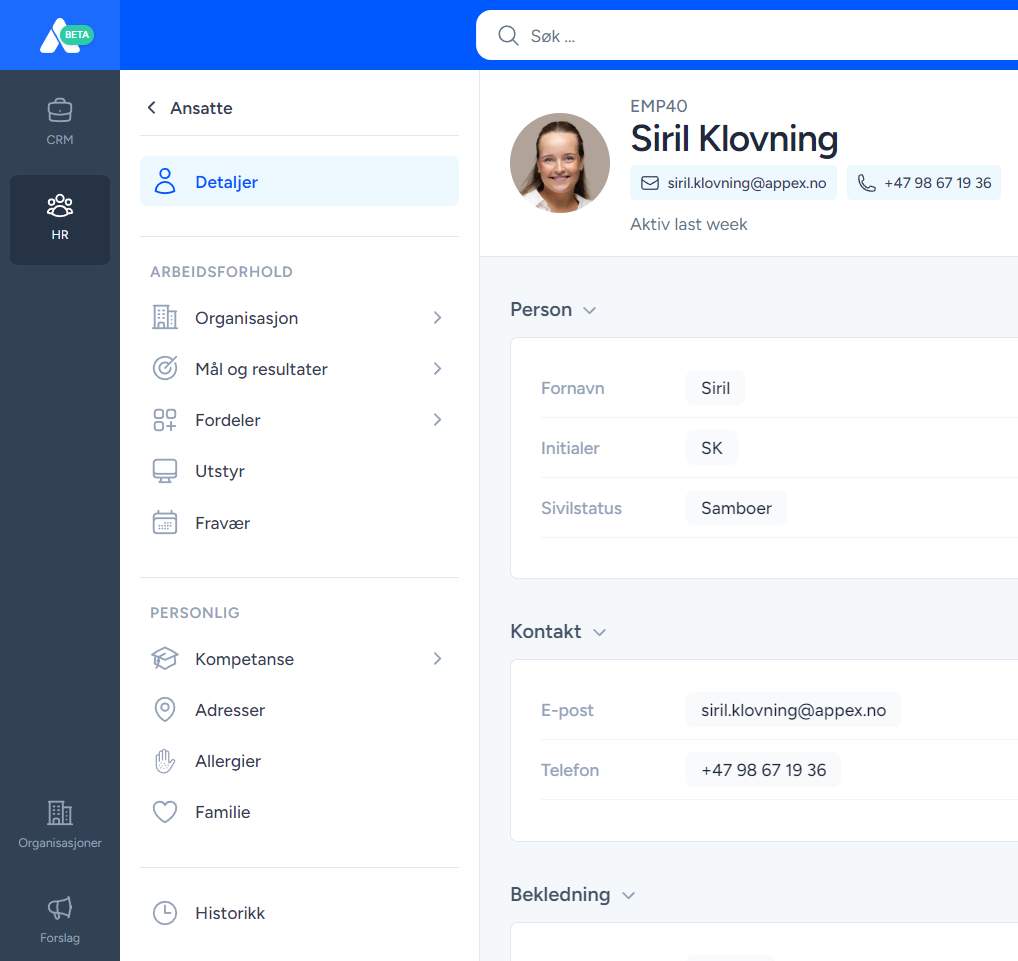Open the Adresser menu item
The width and height of the screenshot is (1018, 961).
coord(230,711)
